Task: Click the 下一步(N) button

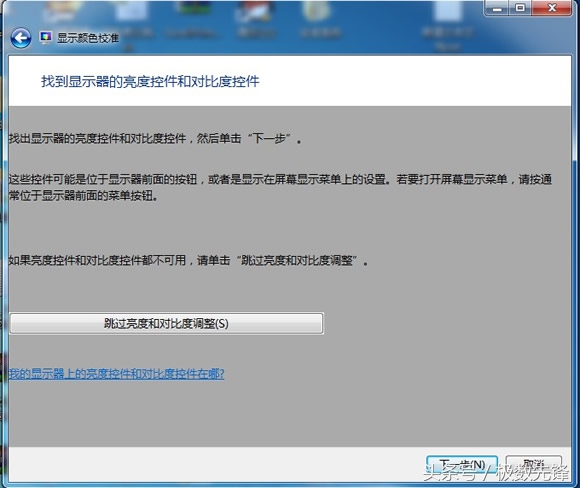Action: pyautogui.click(x=462, y=465)
